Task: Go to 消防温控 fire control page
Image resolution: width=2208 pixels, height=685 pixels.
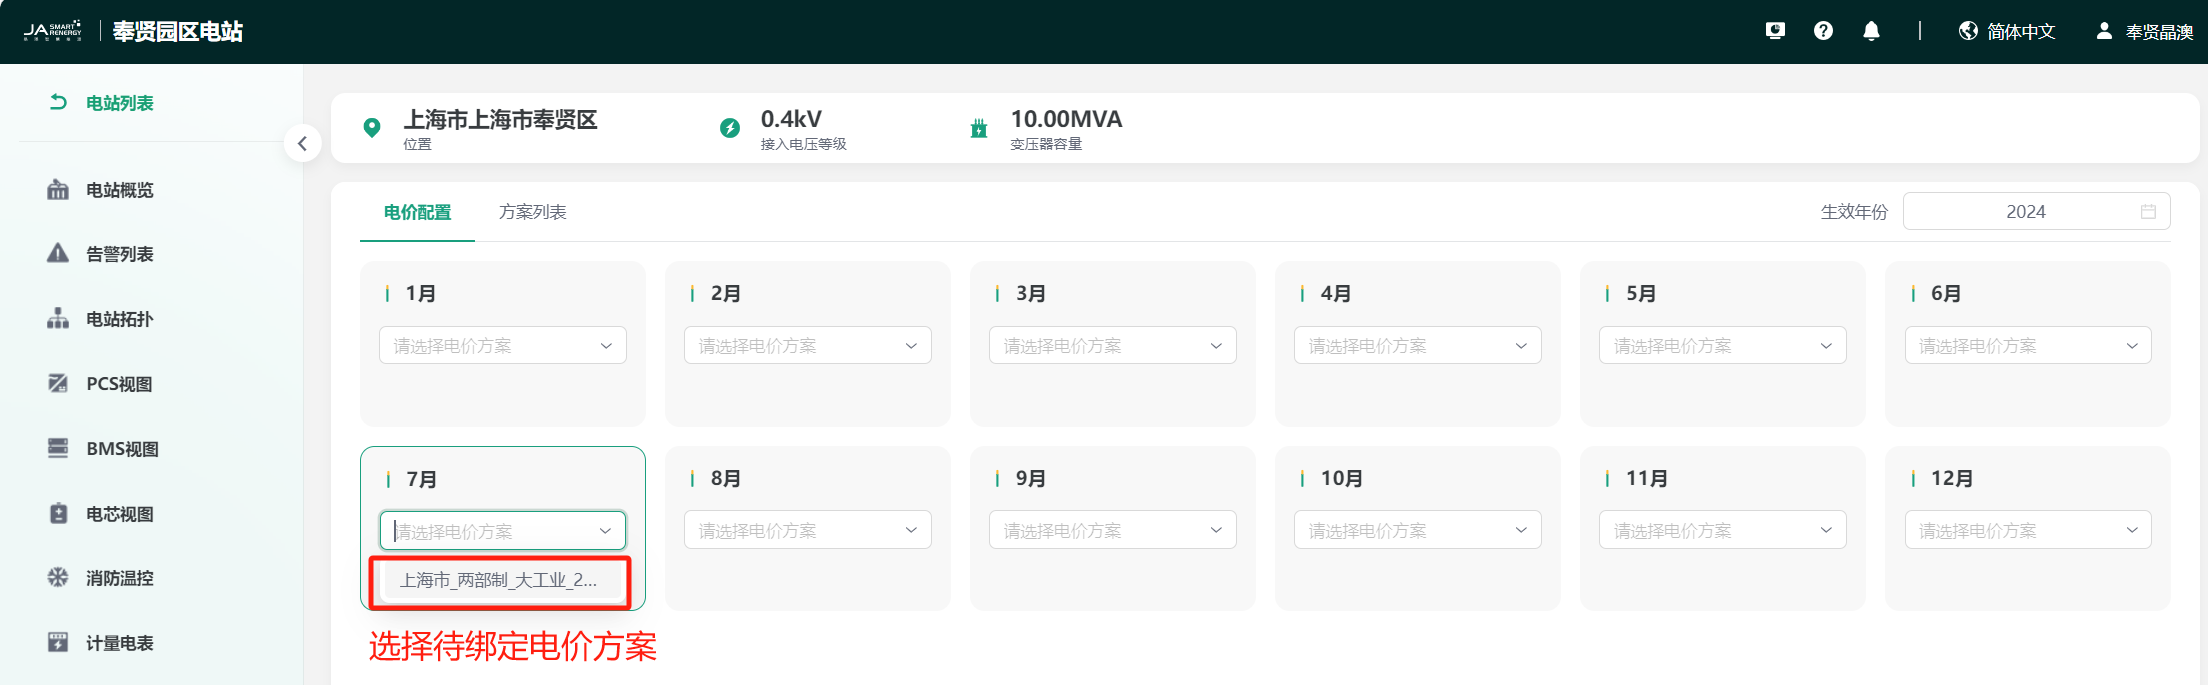Action: [x=119, y=578]
